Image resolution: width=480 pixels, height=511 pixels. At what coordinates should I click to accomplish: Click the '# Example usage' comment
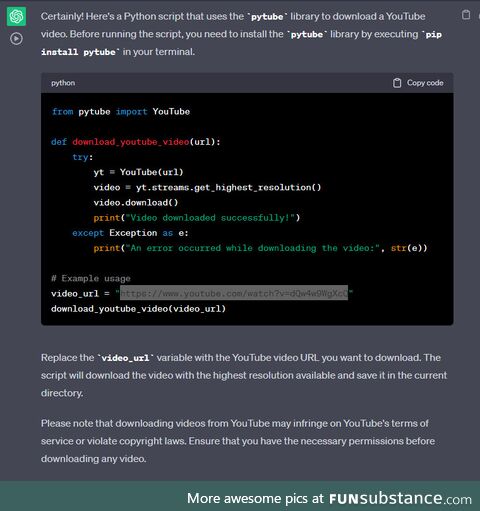(91, 278)
